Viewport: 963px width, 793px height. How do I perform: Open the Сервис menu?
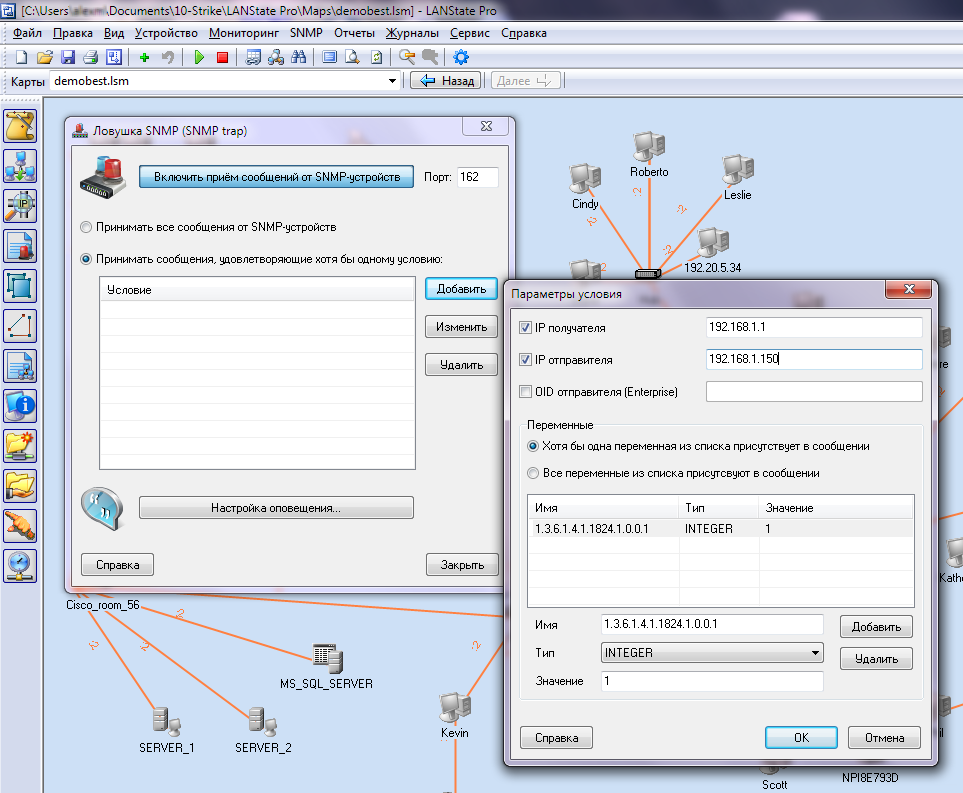coord(469,33)
